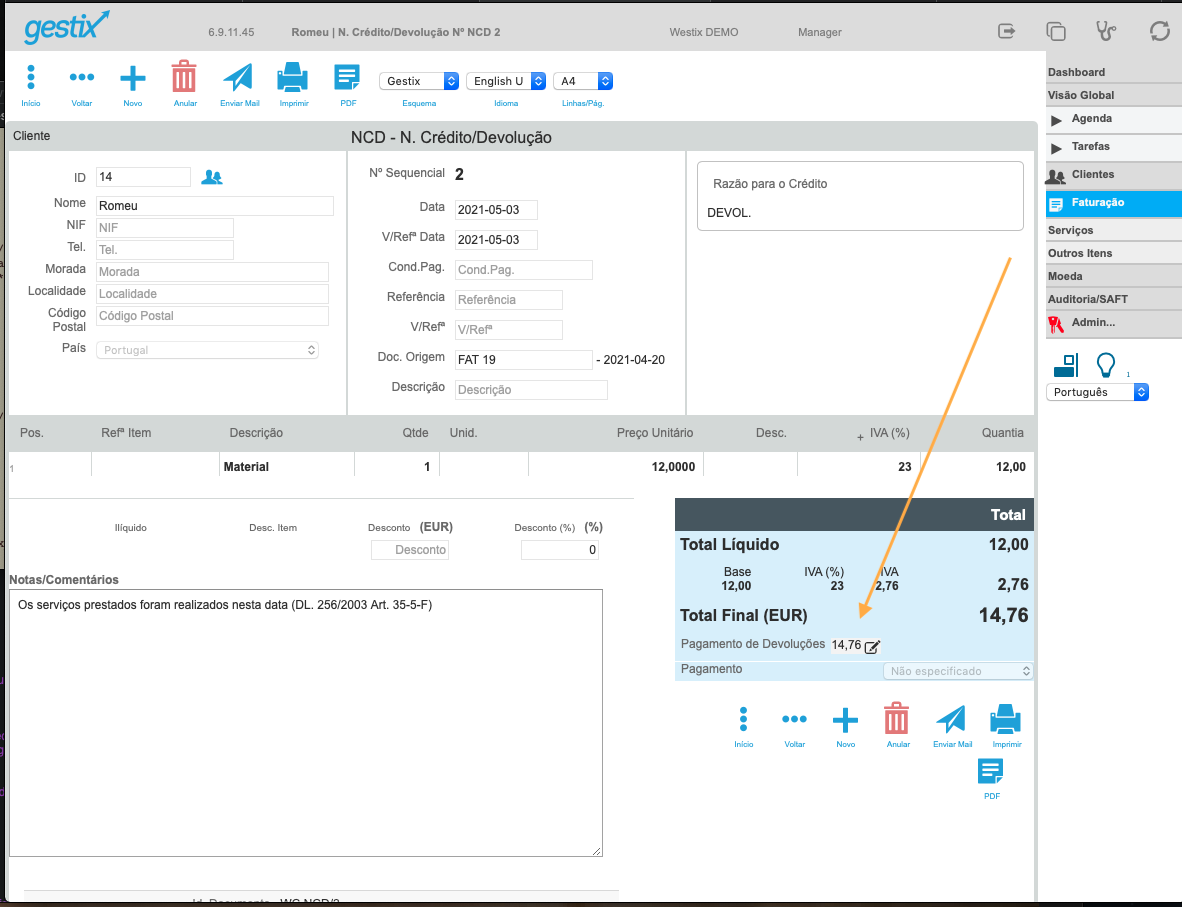
Task: Edit Pagamento de Devoluções amount pencil icon
Action: point(872,646)
